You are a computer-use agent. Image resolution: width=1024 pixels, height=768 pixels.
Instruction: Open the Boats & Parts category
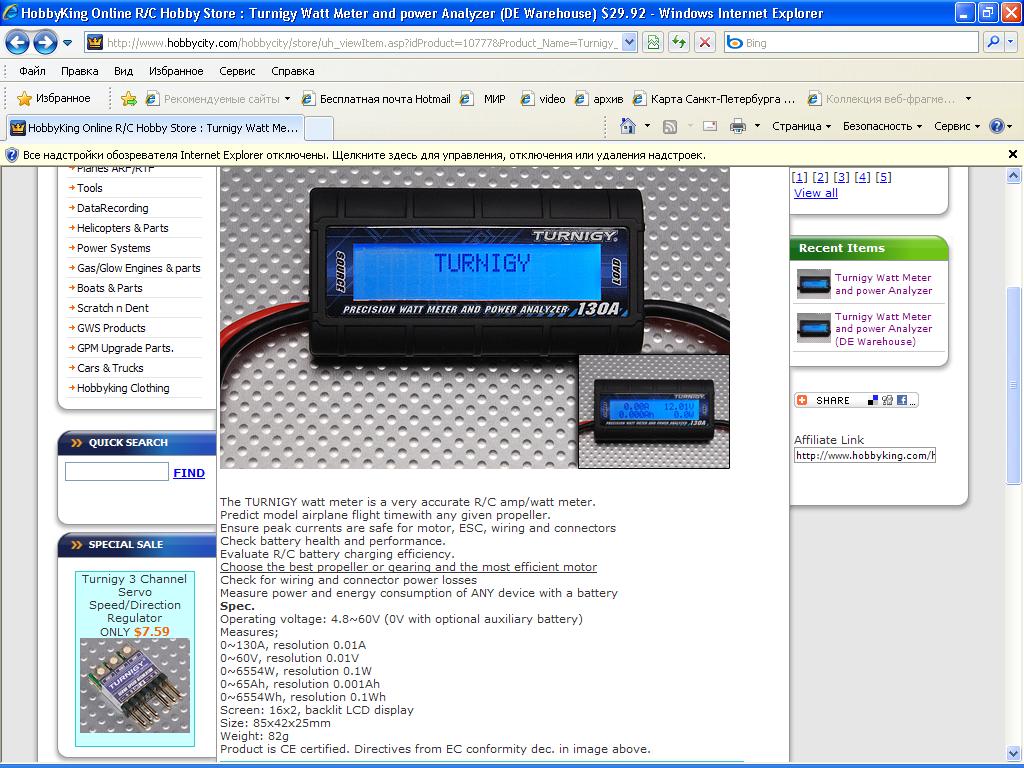110,288
